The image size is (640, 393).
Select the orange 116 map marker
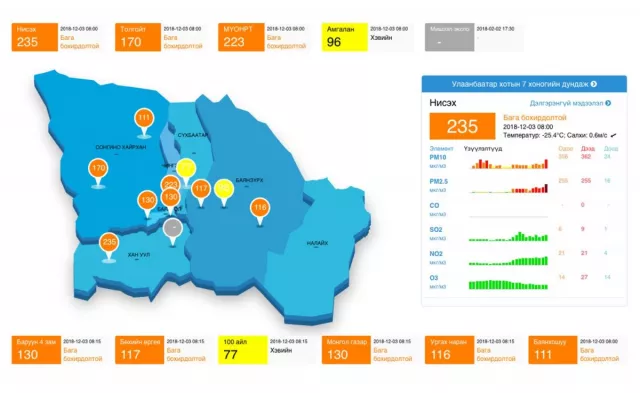(260, 208)
